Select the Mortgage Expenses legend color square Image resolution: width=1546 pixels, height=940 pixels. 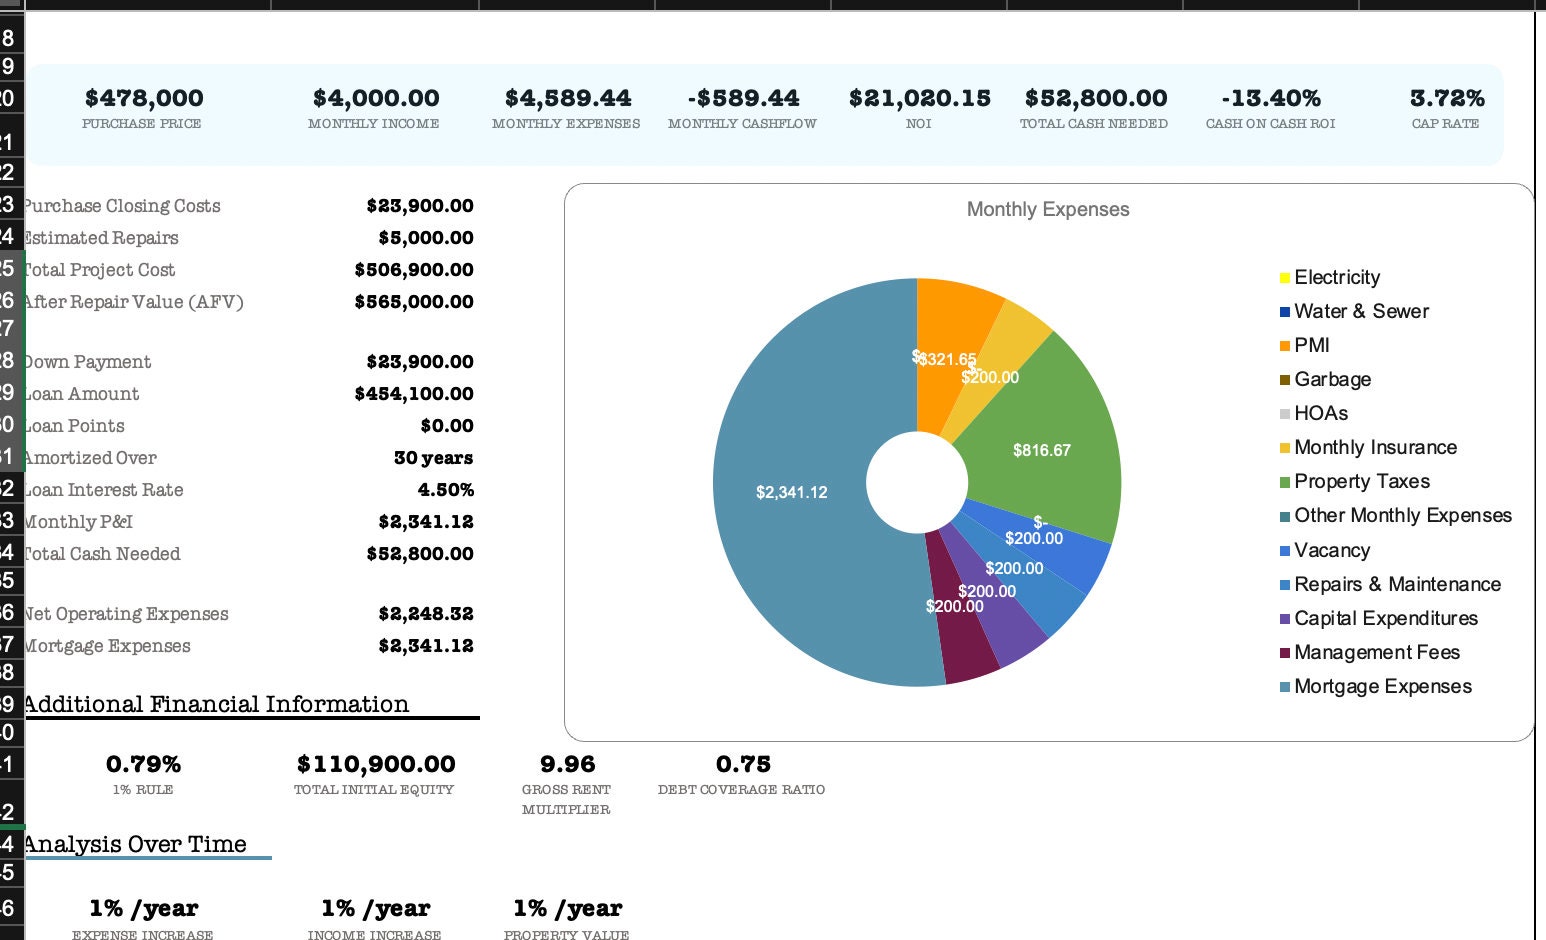pyautogui.click(x=1284, y=686)
